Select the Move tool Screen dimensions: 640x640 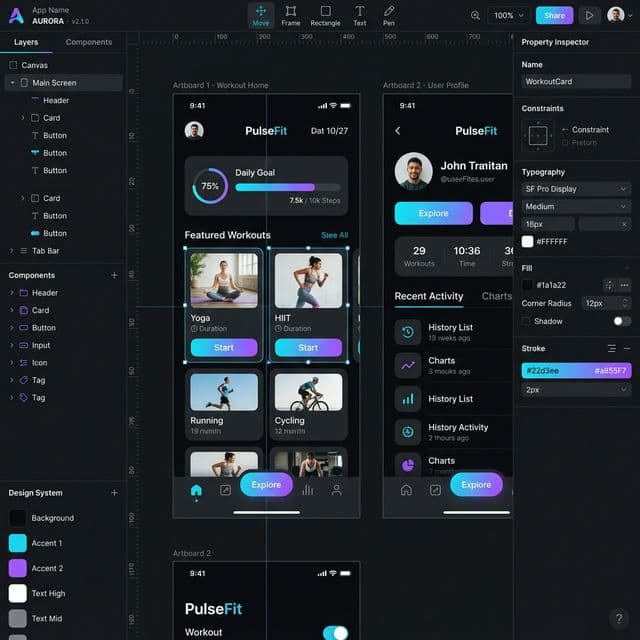(x=260, y=16)
